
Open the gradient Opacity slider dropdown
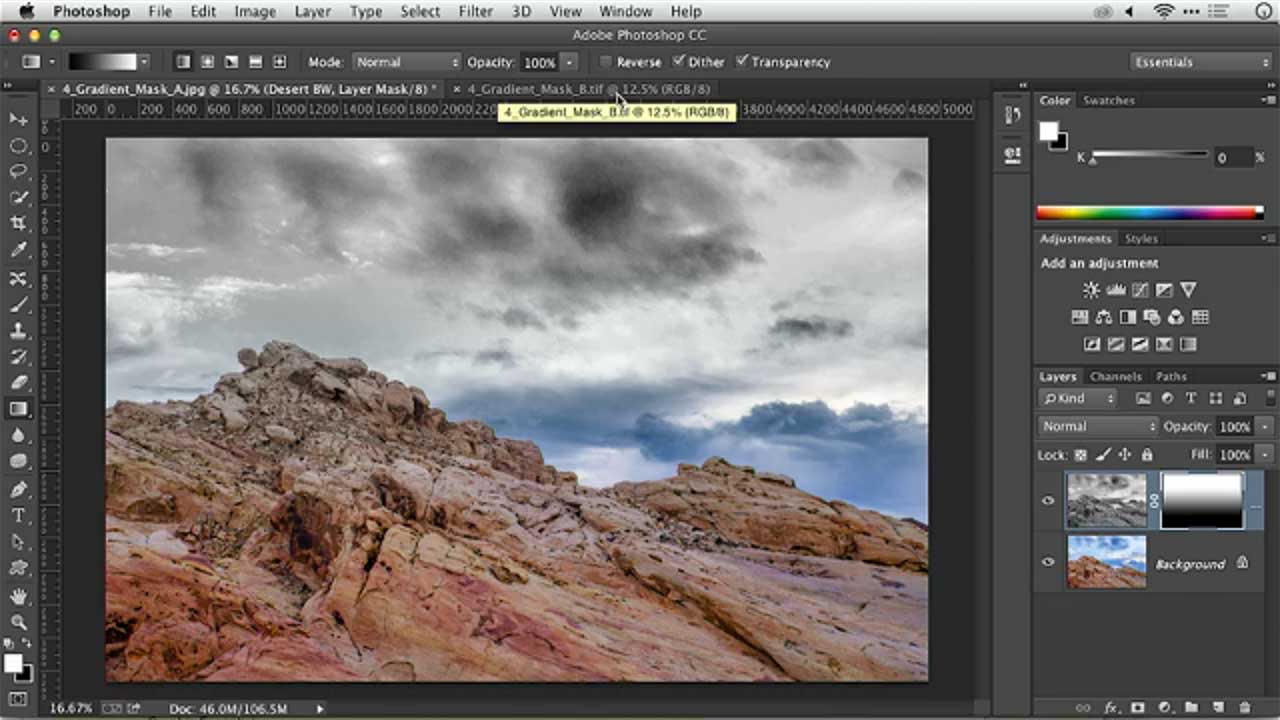click(569, 62)
